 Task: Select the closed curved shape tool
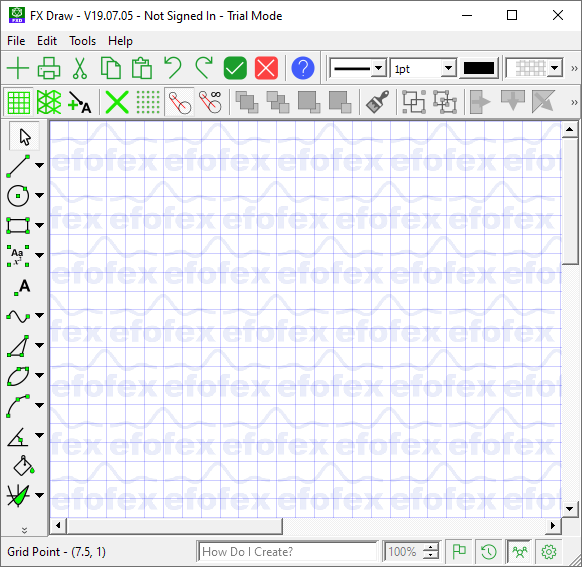[18, 376]
